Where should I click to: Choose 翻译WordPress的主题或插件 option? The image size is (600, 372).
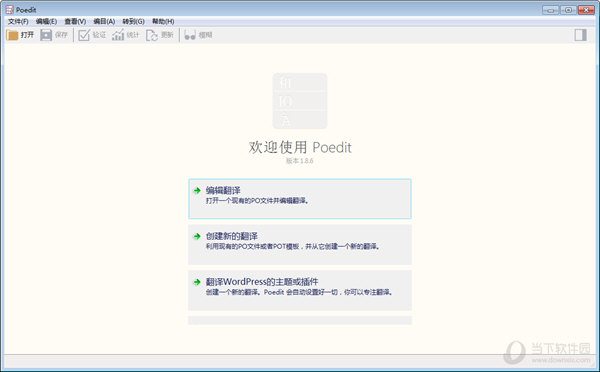300,290
